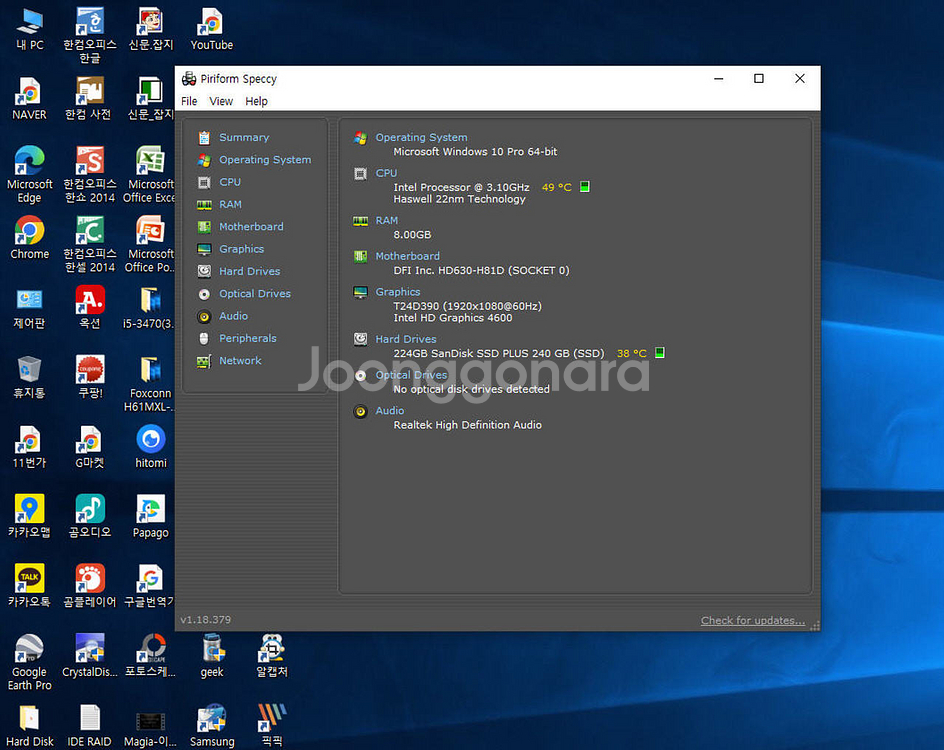Select the 곰오디오 desktop icon
944x750 pixels.
(90, 517)
